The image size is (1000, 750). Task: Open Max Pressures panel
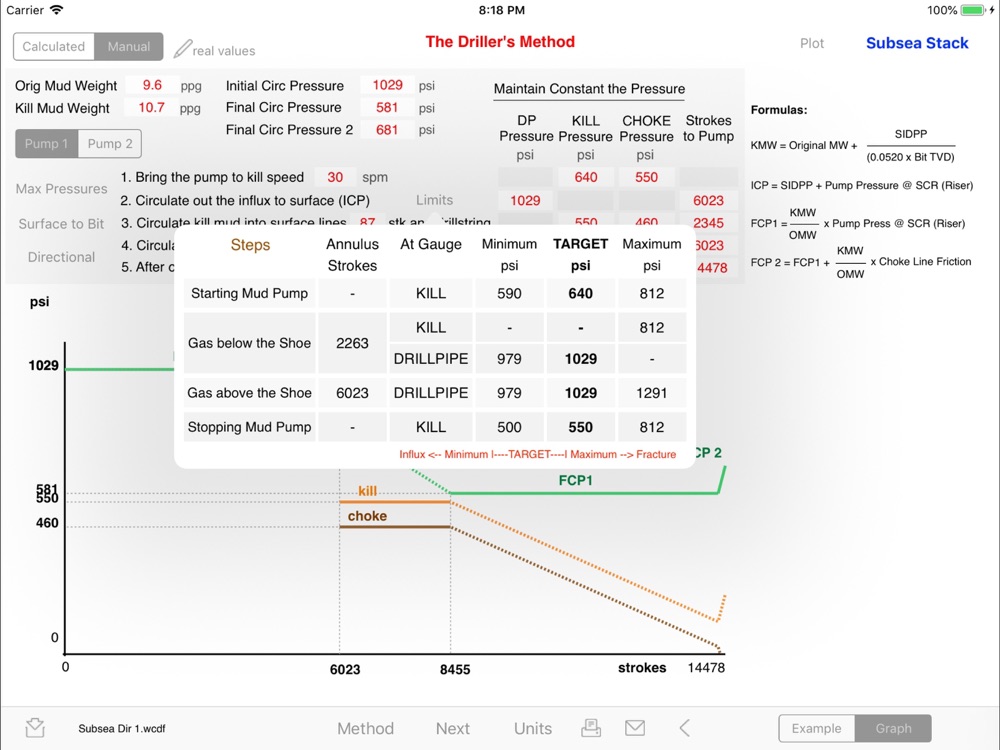[61, 189]
